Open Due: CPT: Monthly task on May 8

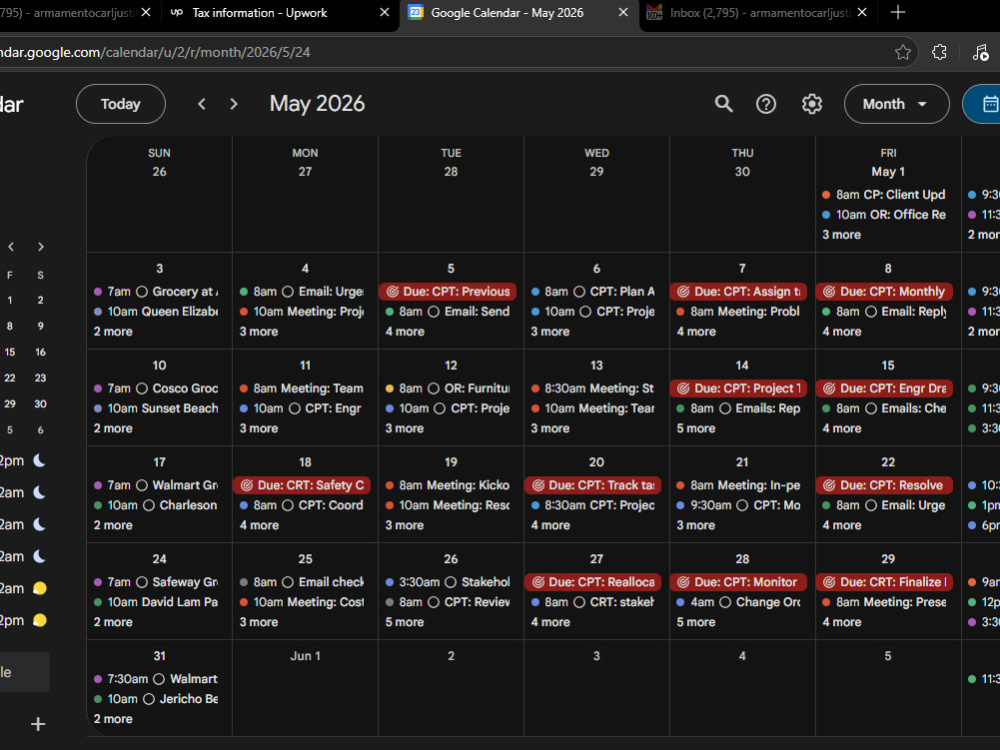884,291
